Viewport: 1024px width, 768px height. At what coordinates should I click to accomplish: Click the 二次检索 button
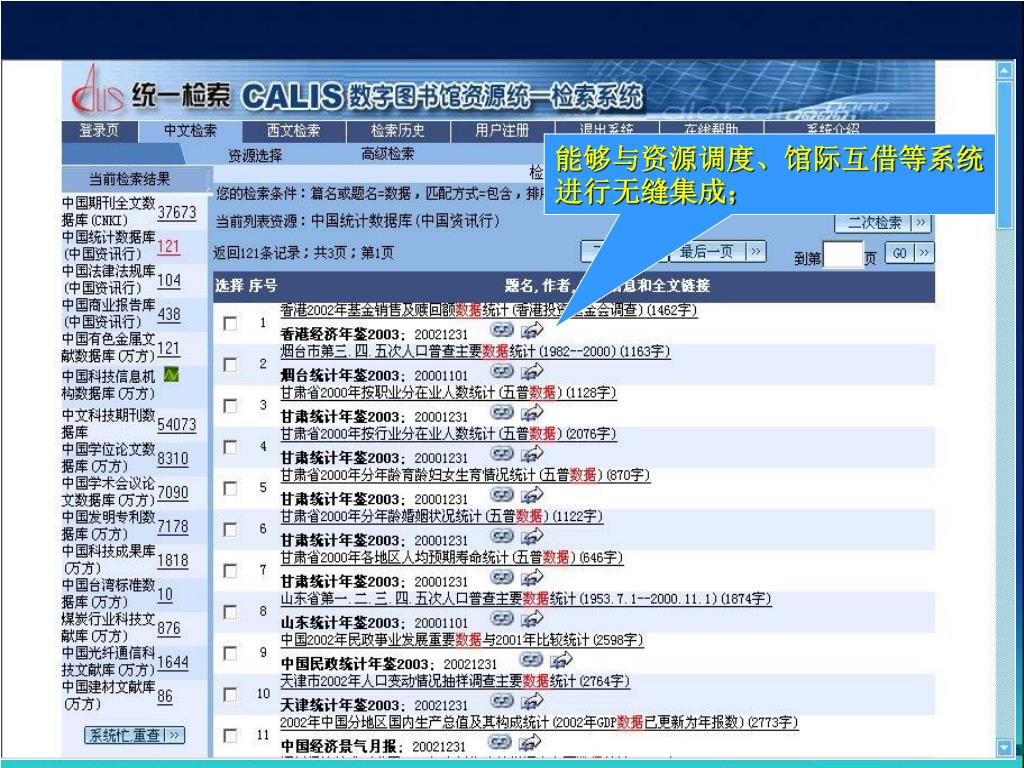point(882,223)
